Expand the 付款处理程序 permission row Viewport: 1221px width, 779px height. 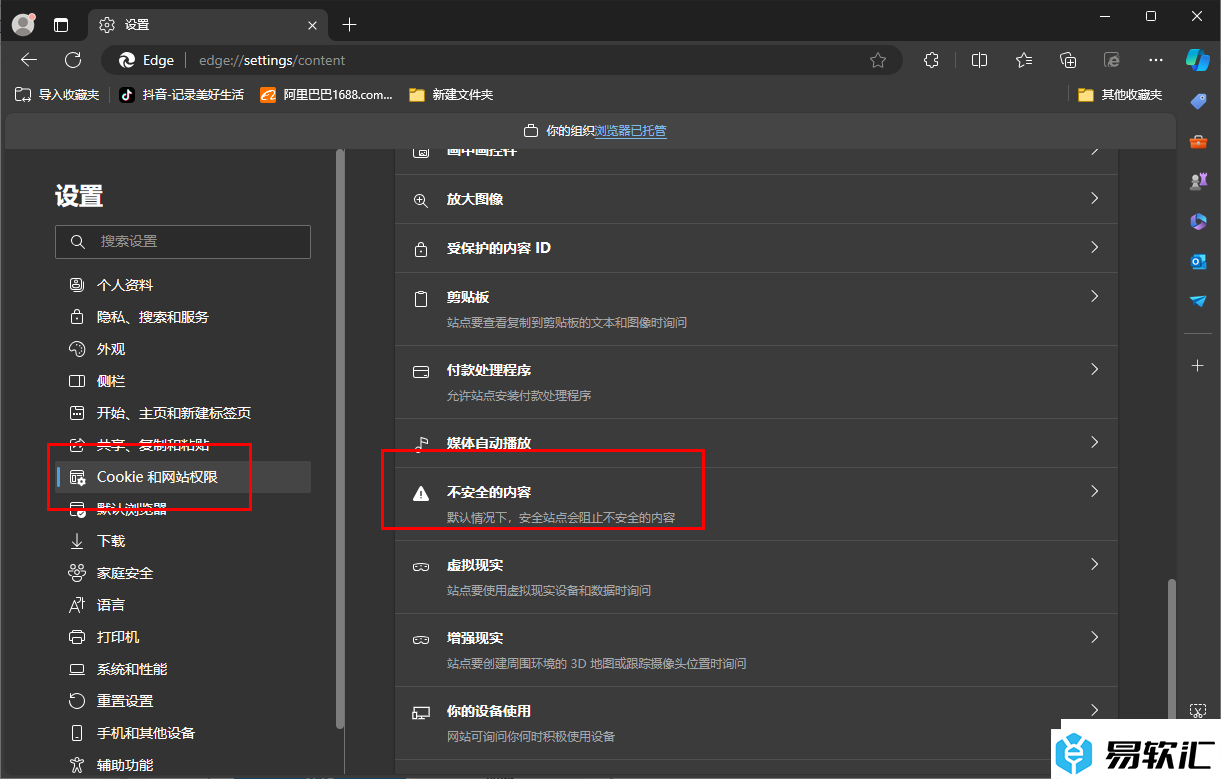[x=756, y=382]
